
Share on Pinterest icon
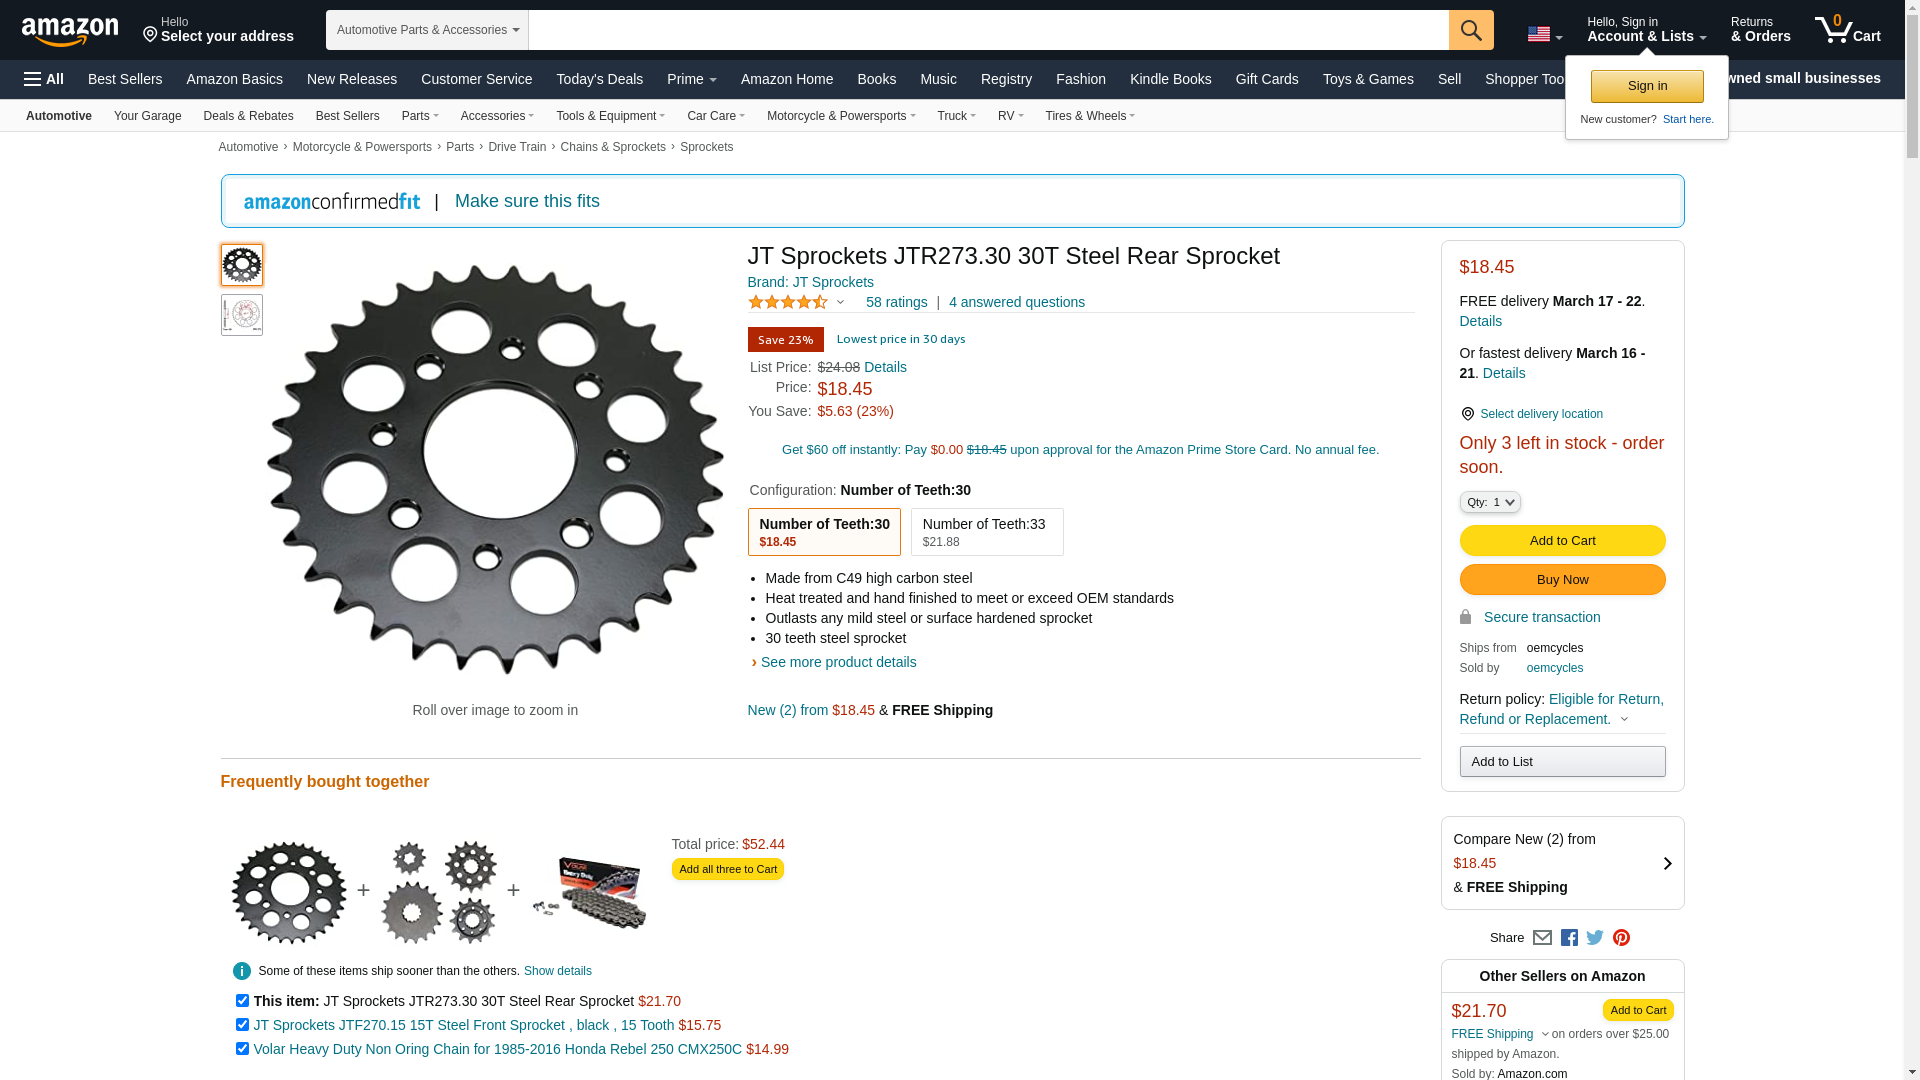coord(1621,938)
